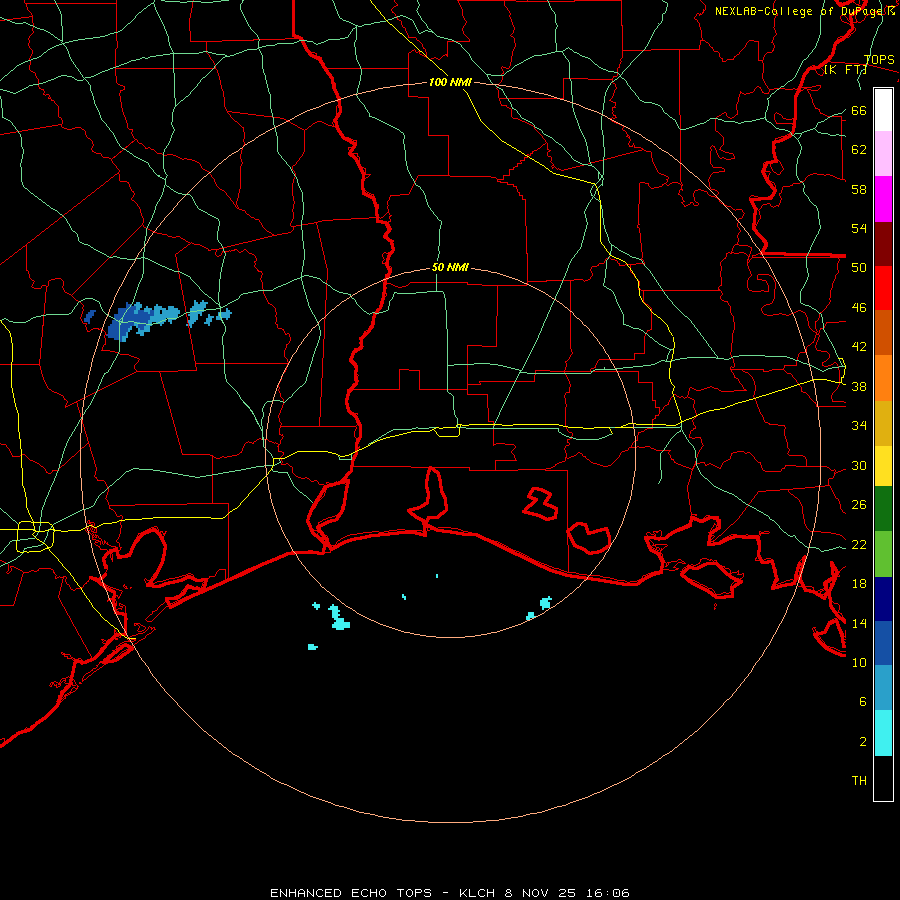Click the 22 legend value

point(859,545)
